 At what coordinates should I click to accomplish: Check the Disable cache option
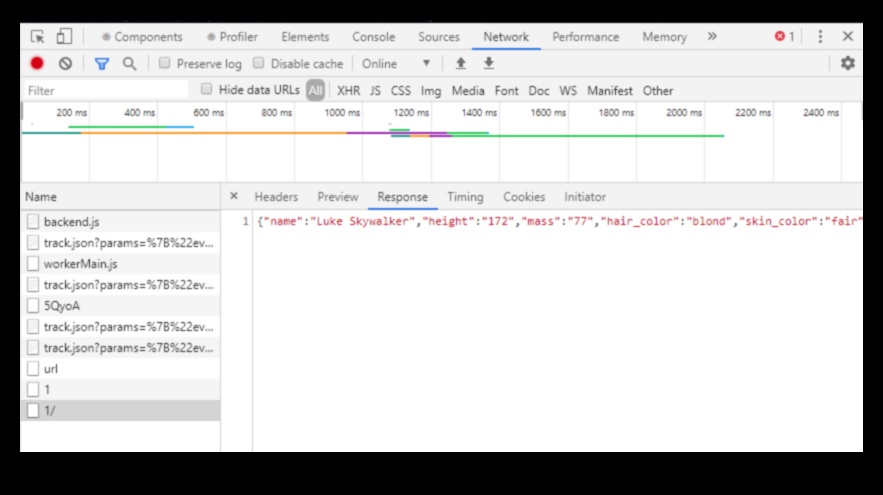259,63
